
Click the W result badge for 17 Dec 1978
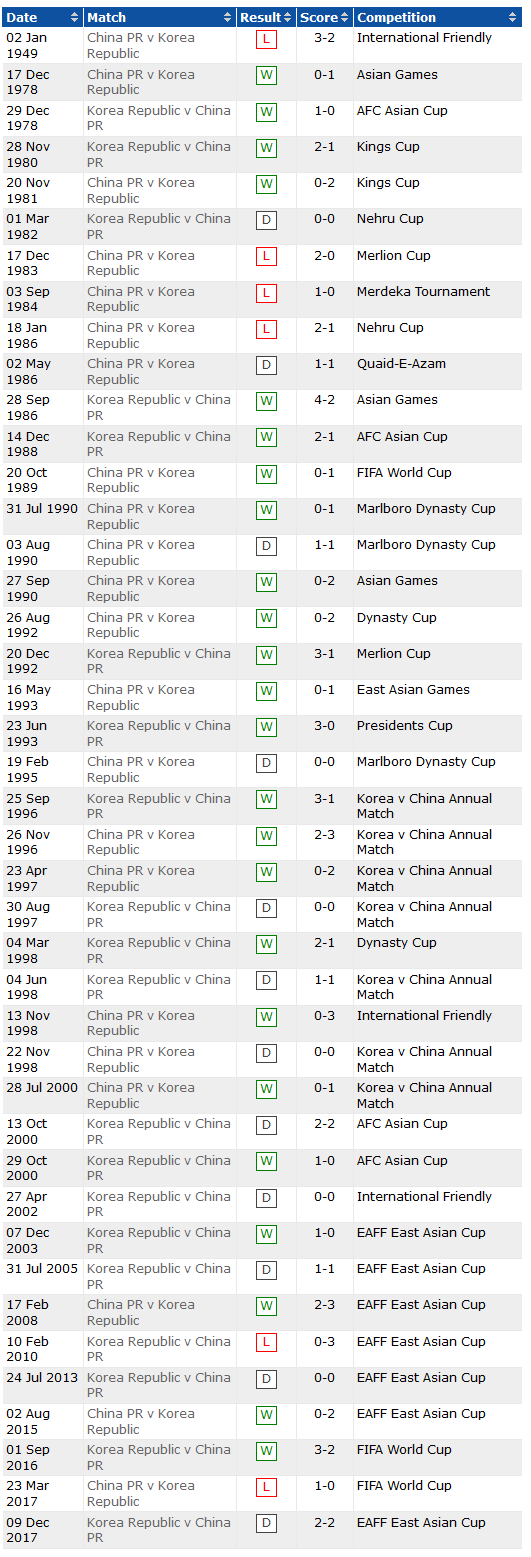(x=266, y=77)
